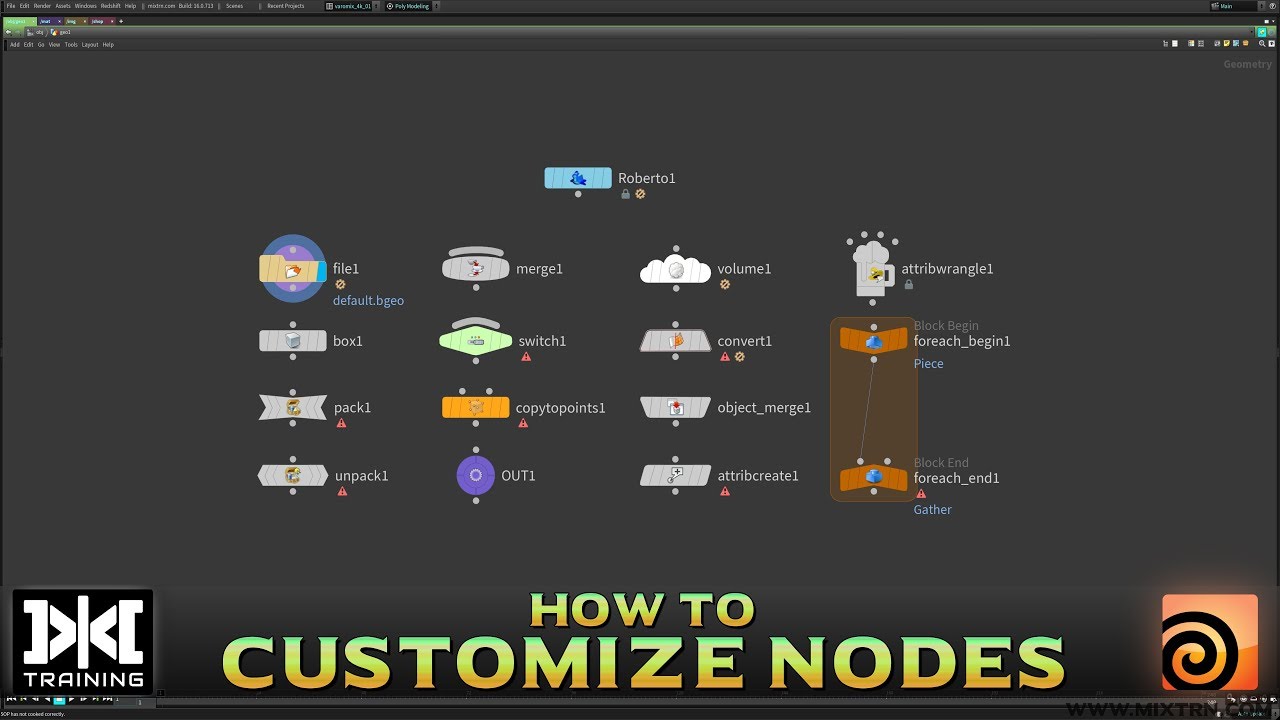The width and height of the screenshot is (1280, 720).
Task: Click the box1 node icon
Action: coord(293,341)
